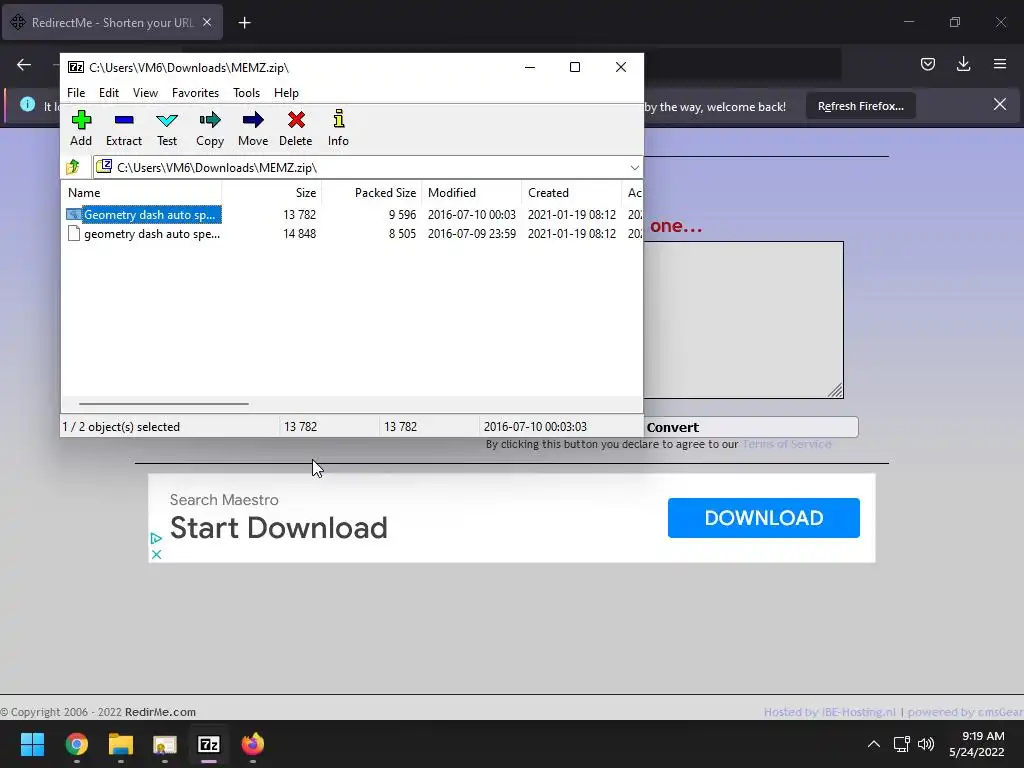Go up one folder level icon
Viewport: 1024px width, 768px height.
[x=73, y=167]
